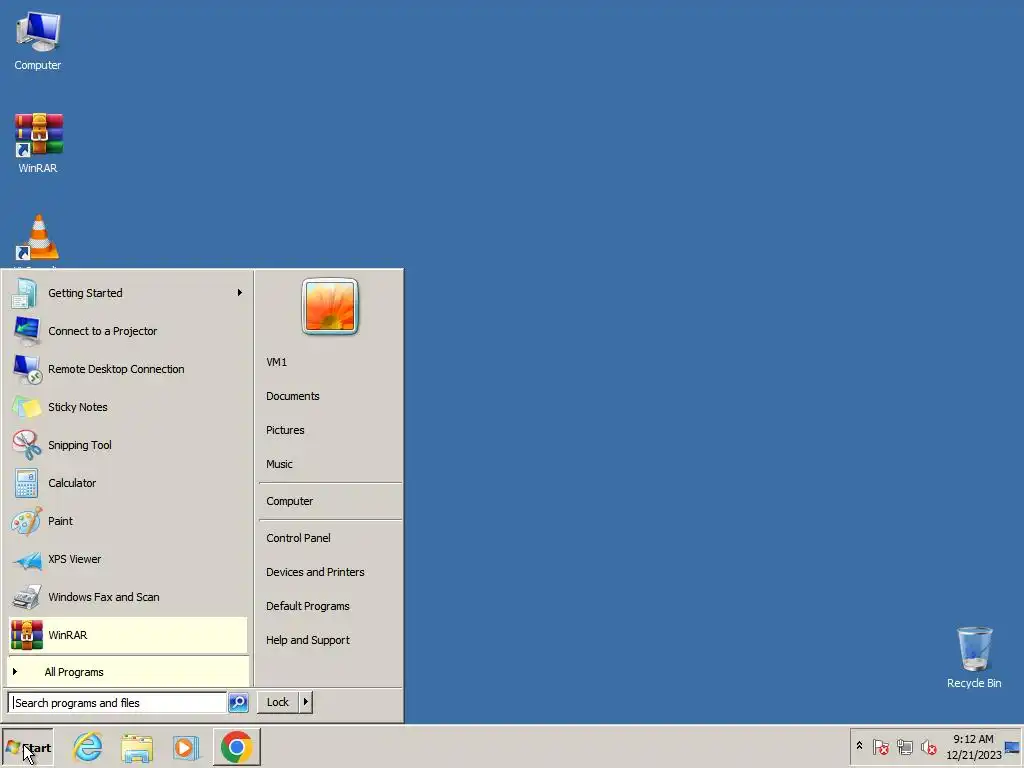Screen dimensions: 1024x768
Task: Click the network tray icon
Action: (904, 747)
